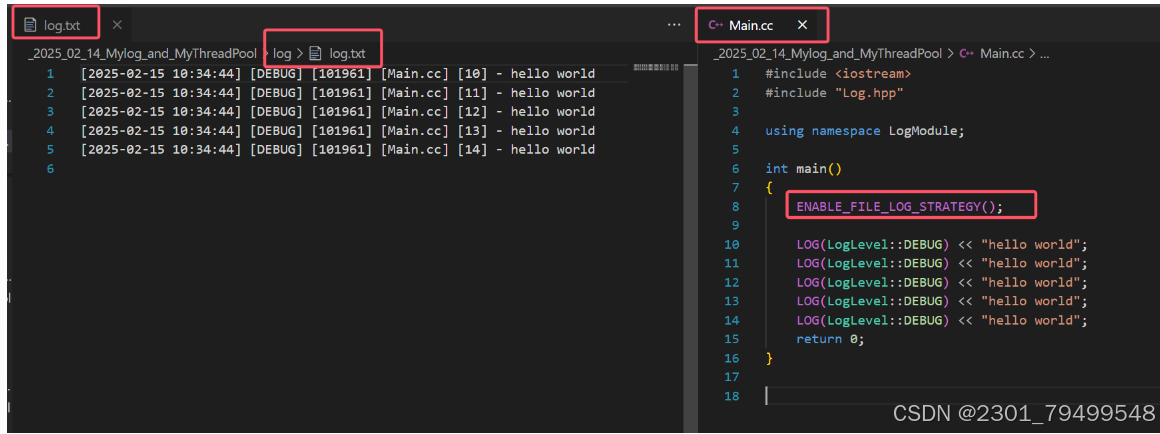The height and width of the screenshot is (434, 1160).
Task: Click log line ending with [13] - hello world
Action: pyautogui.click(x=338, y=131)
